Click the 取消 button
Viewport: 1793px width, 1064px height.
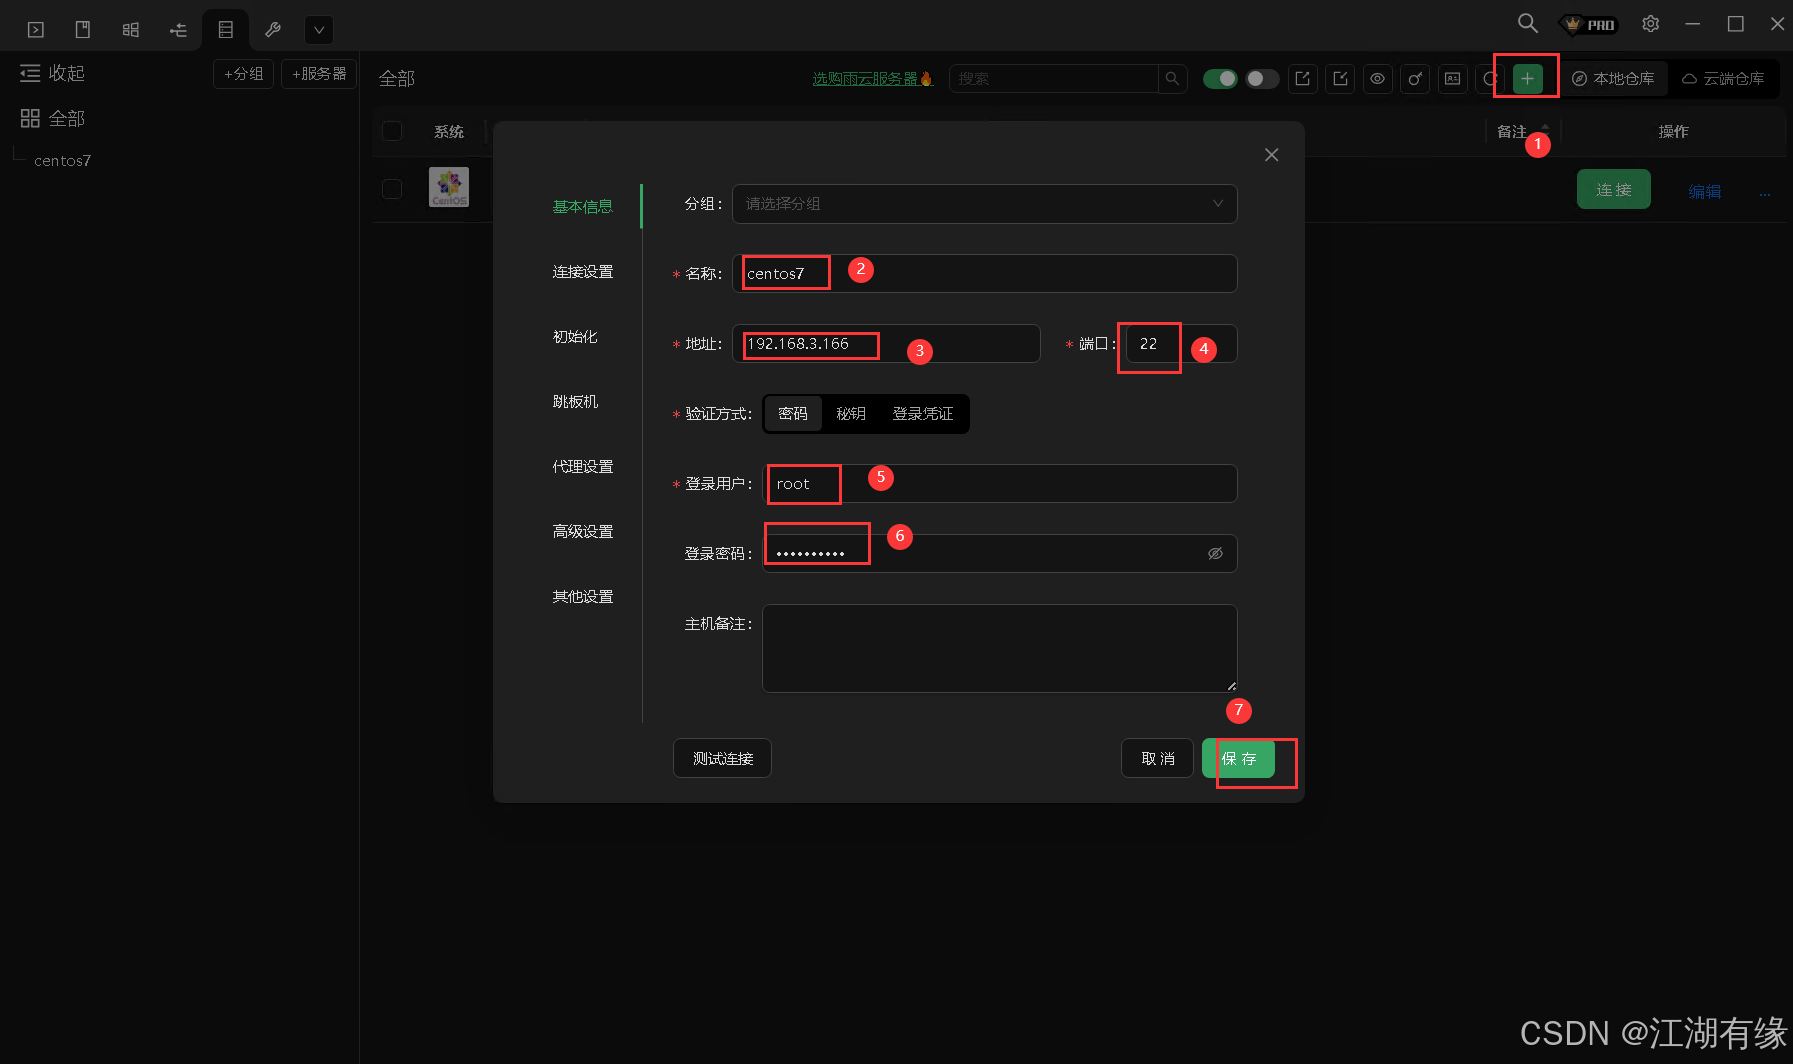[1158, 758]
